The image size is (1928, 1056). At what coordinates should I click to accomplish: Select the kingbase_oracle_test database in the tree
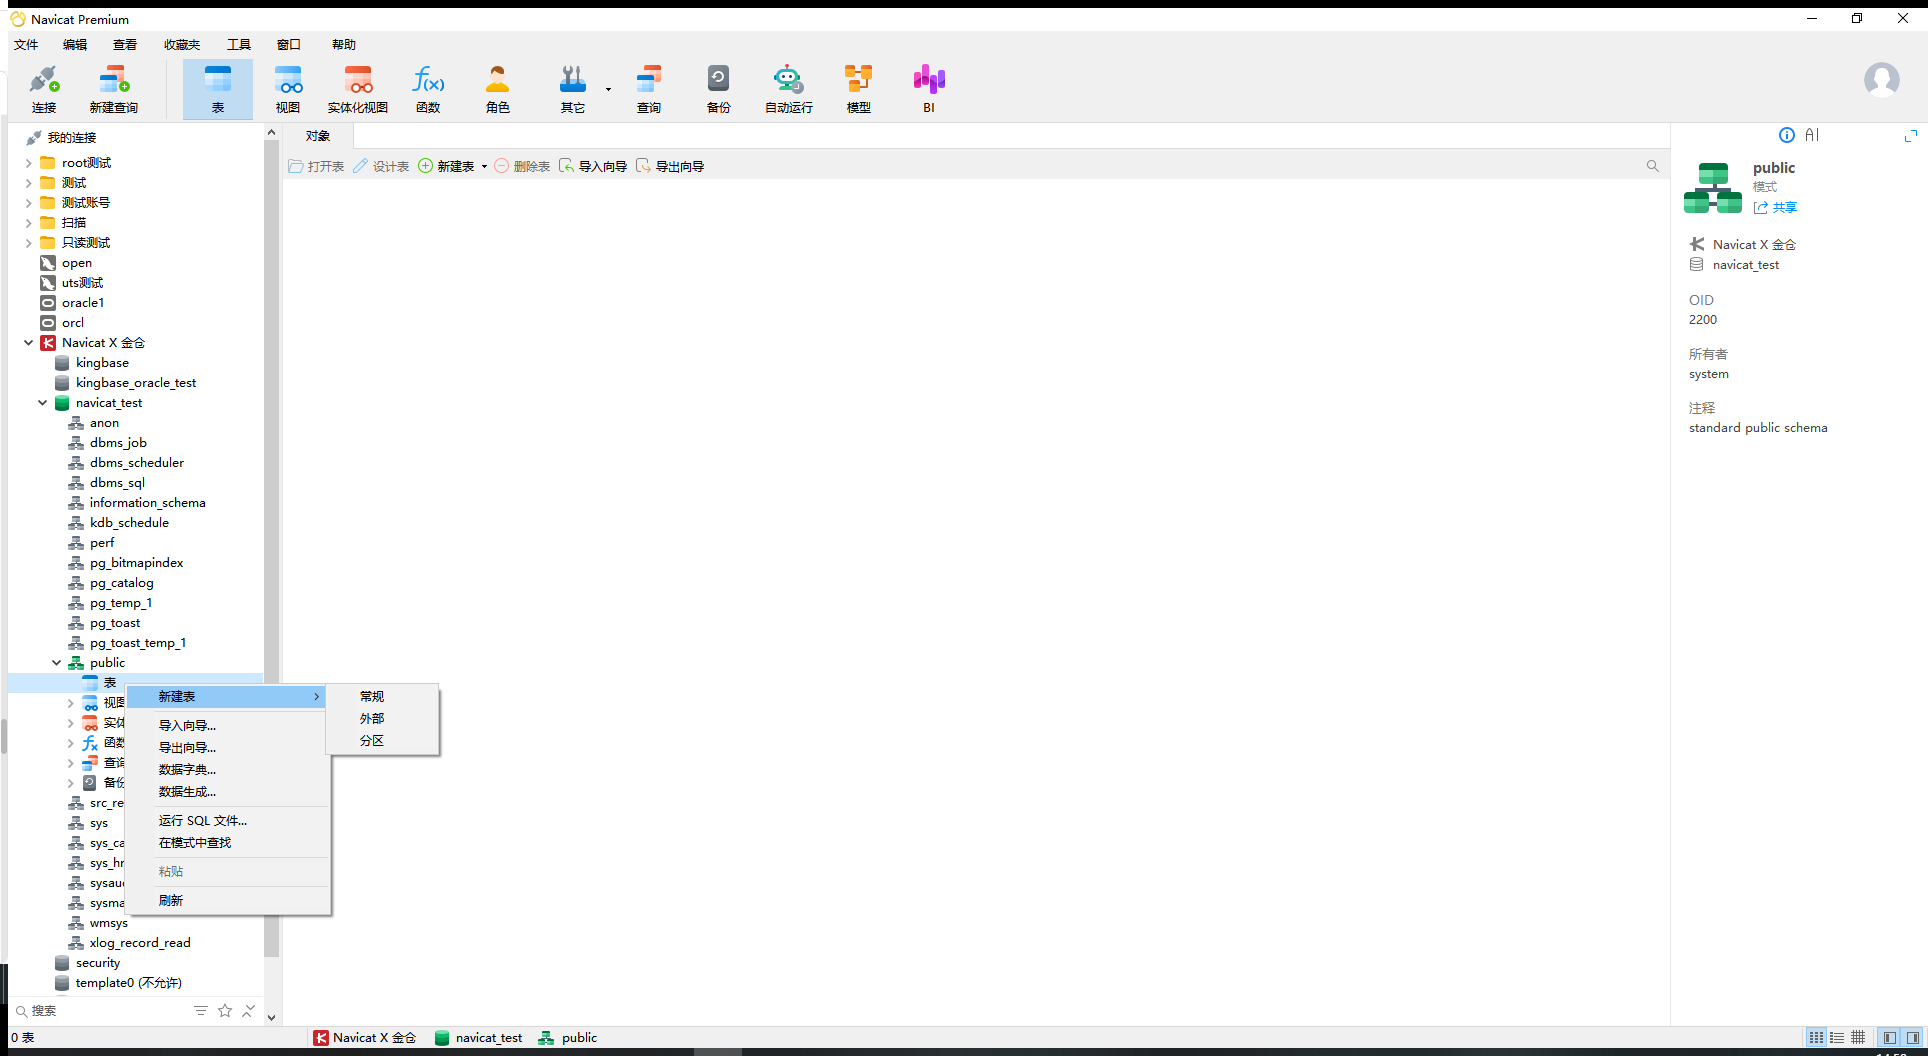[x=136, y=383]
